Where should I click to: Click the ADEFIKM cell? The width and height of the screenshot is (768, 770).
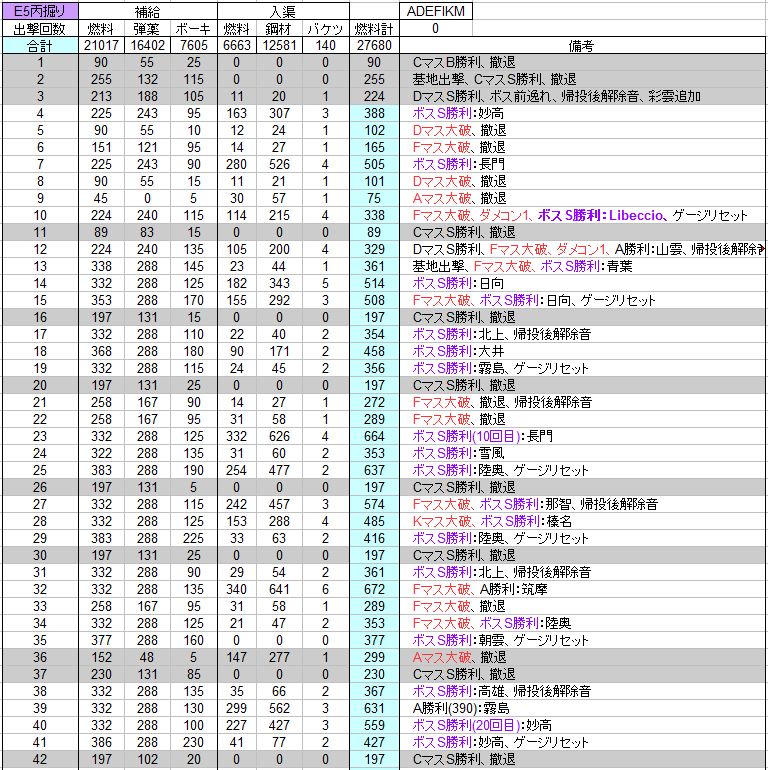pyautogui.click(x=436, y=11)
